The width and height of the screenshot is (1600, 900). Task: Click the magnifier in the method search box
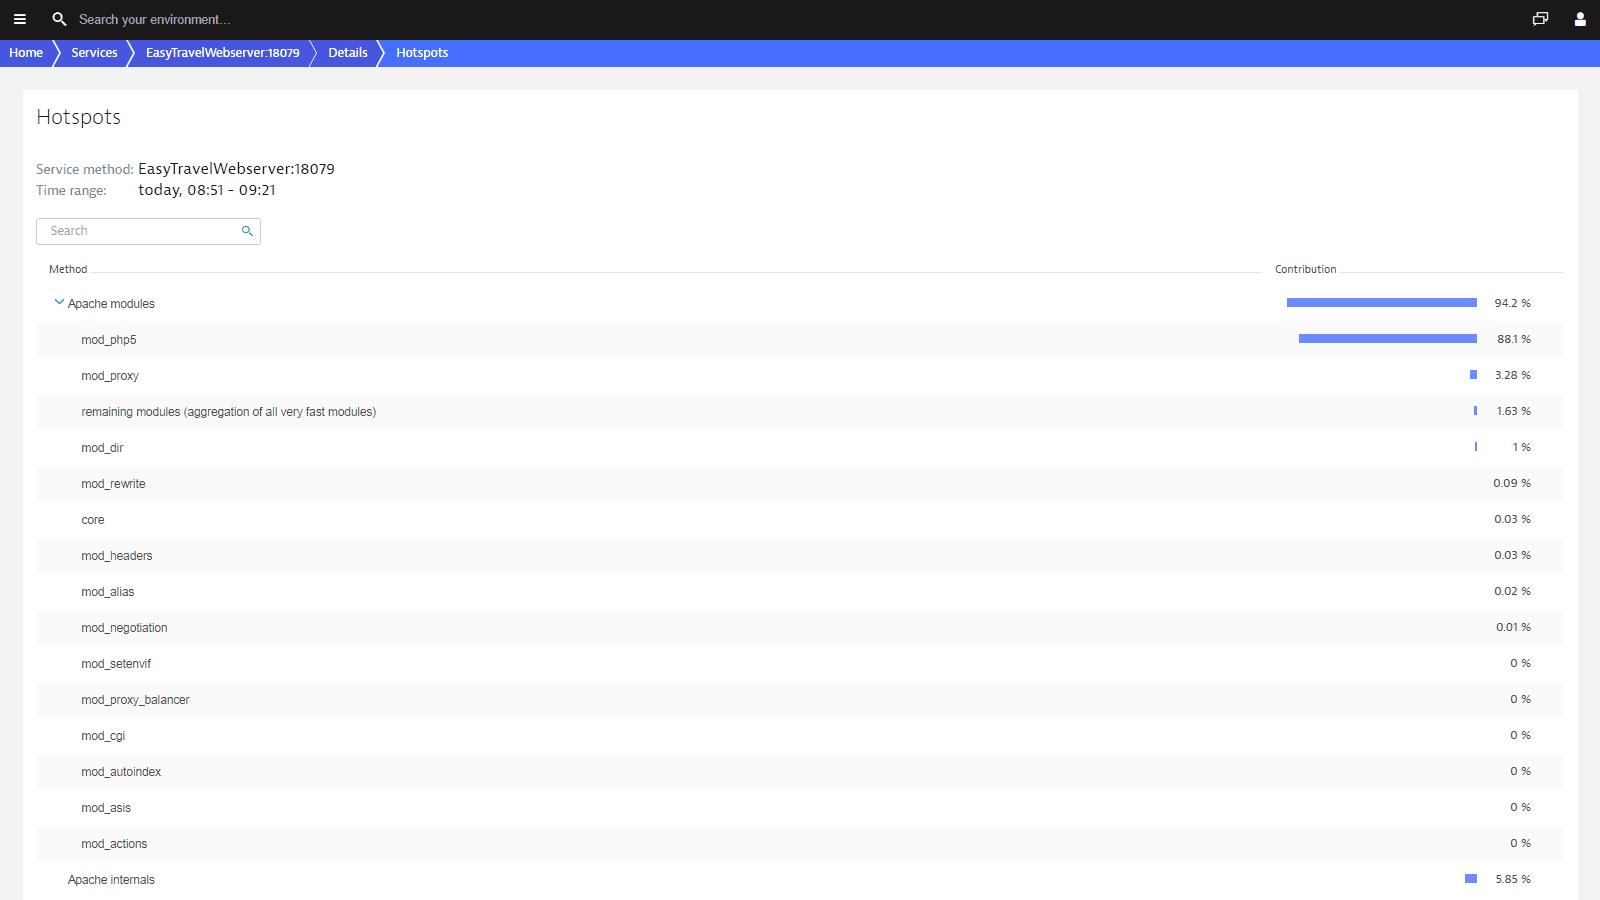click(x=247, y=231)
